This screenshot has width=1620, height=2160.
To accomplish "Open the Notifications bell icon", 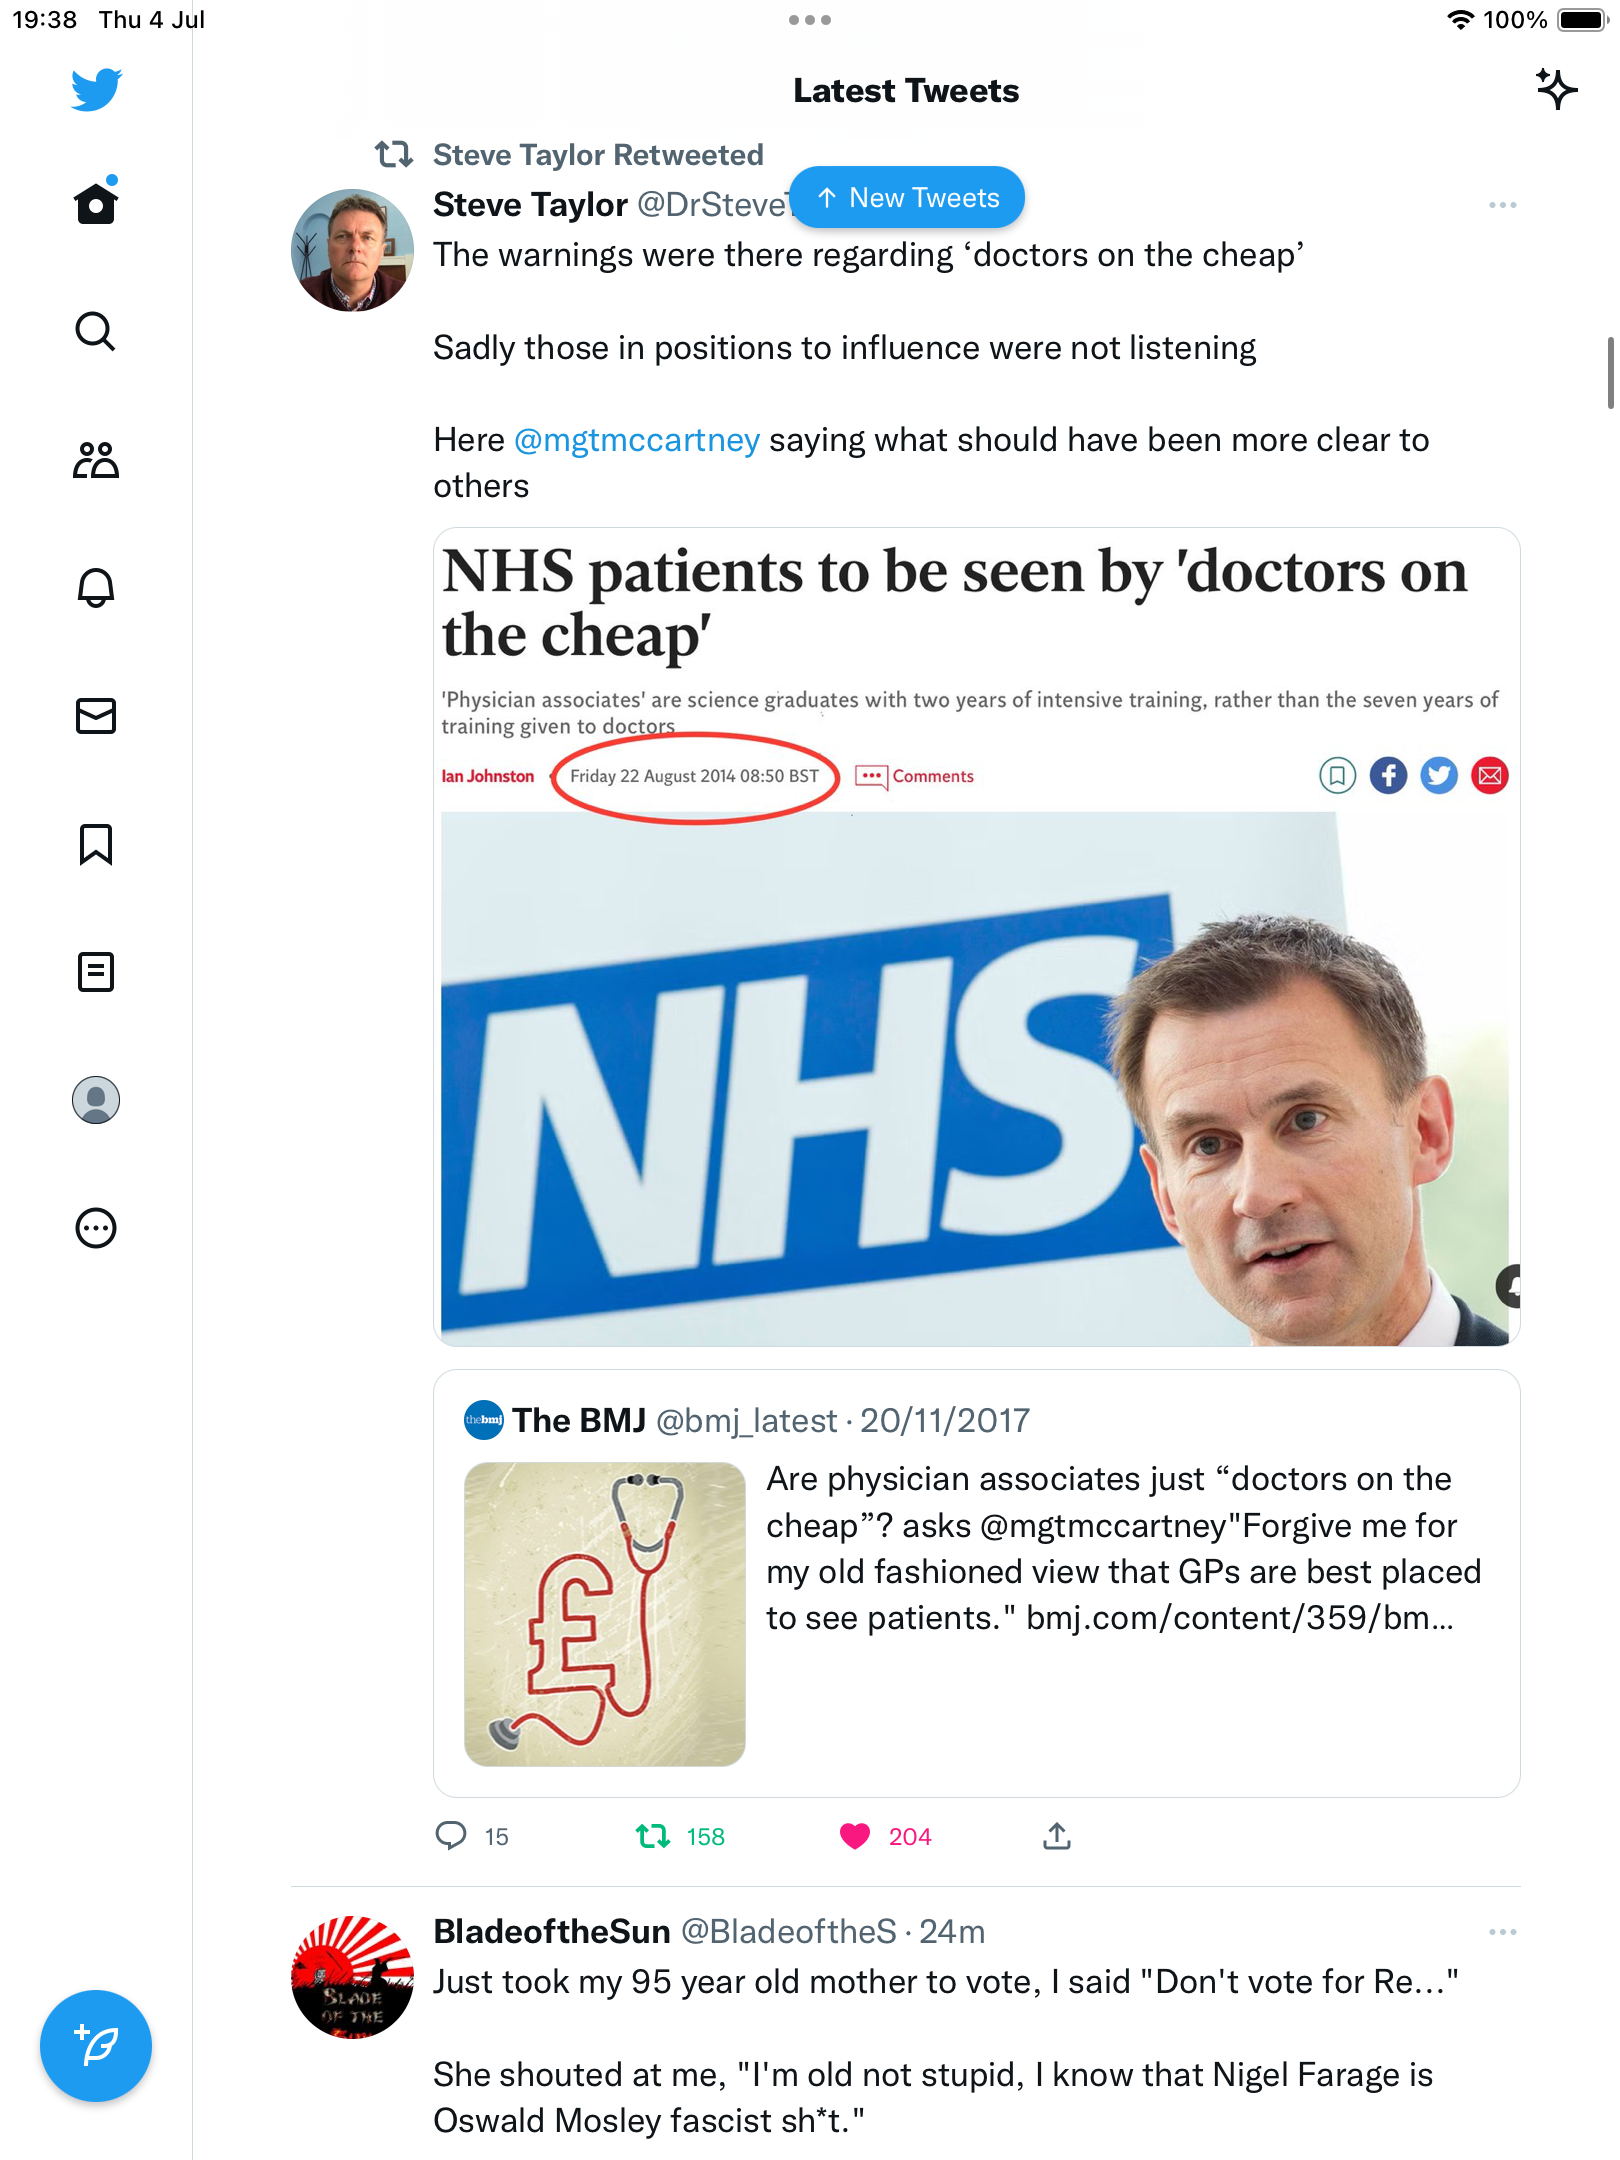I will (96, 588).
